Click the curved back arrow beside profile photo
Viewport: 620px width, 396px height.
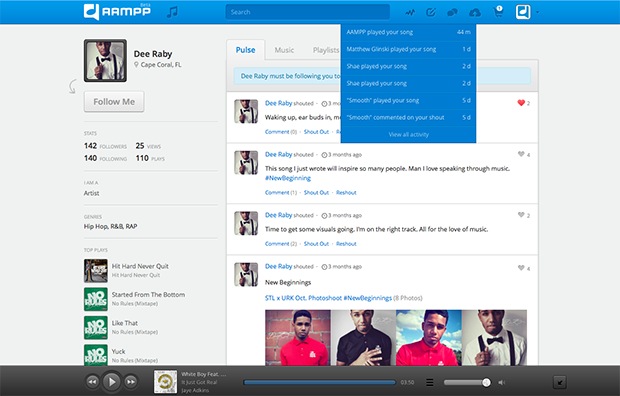72,87
